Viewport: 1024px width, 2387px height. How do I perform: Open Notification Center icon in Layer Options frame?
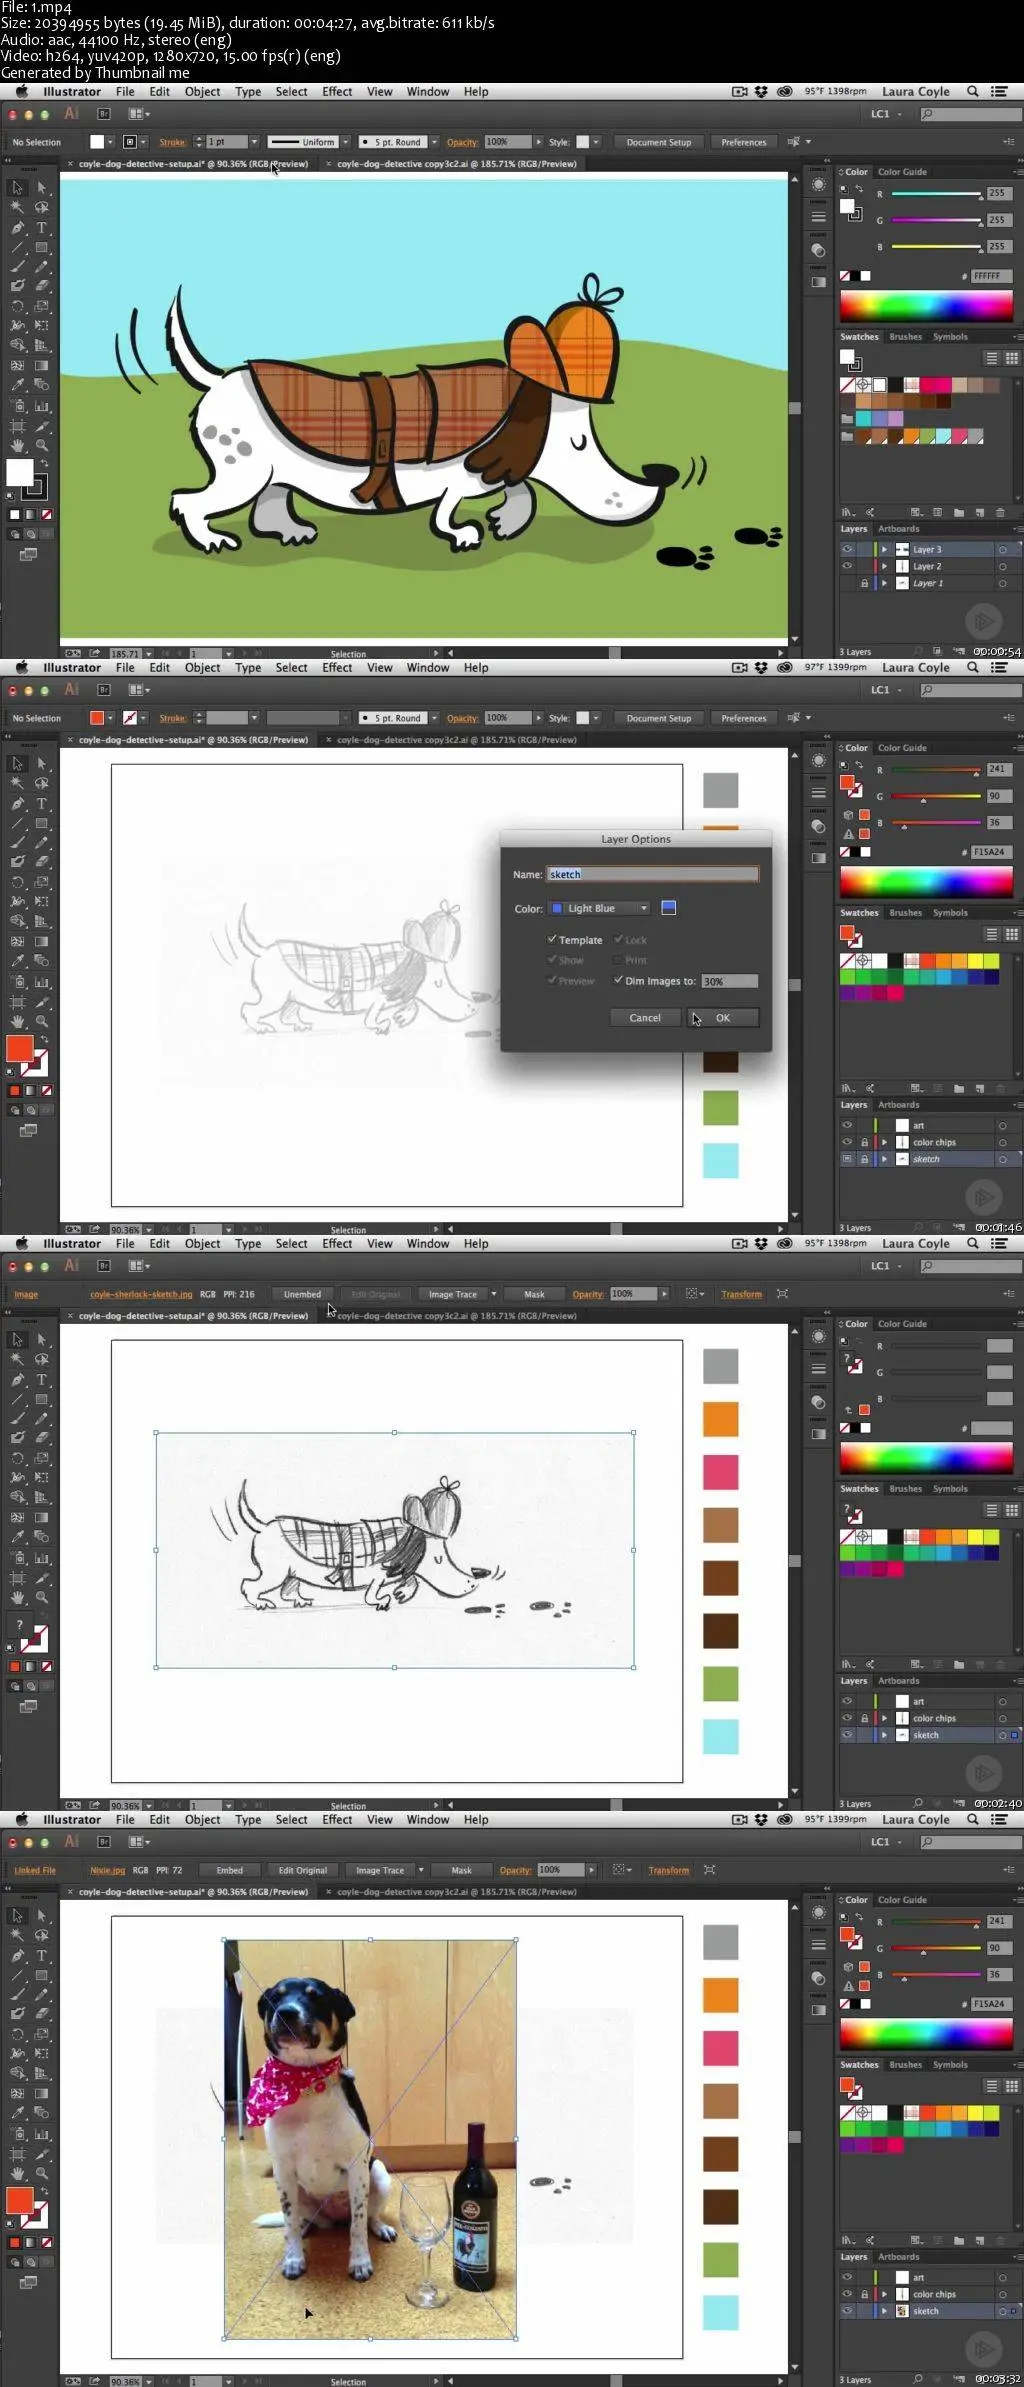tap(998, 667)
